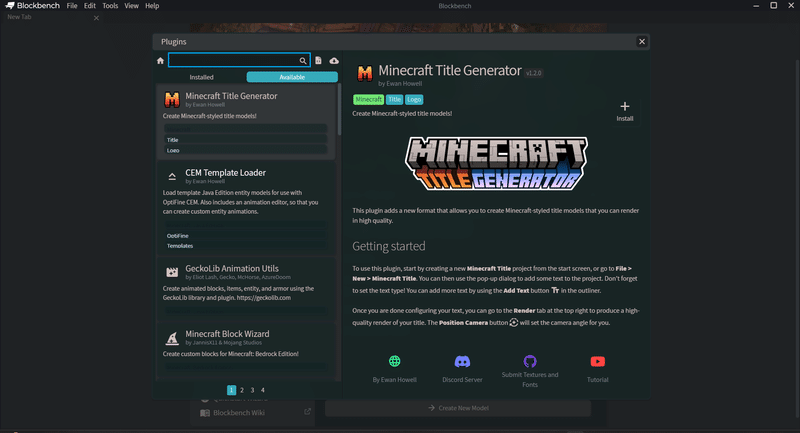Viewport: 800px width, 433px height.
Task: Click the Tutorial link text
Action: tap(597, 380)
